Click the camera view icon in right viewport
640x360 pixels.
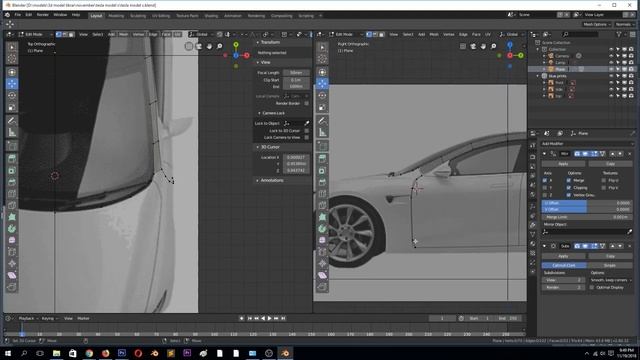(x=473, y=46)
